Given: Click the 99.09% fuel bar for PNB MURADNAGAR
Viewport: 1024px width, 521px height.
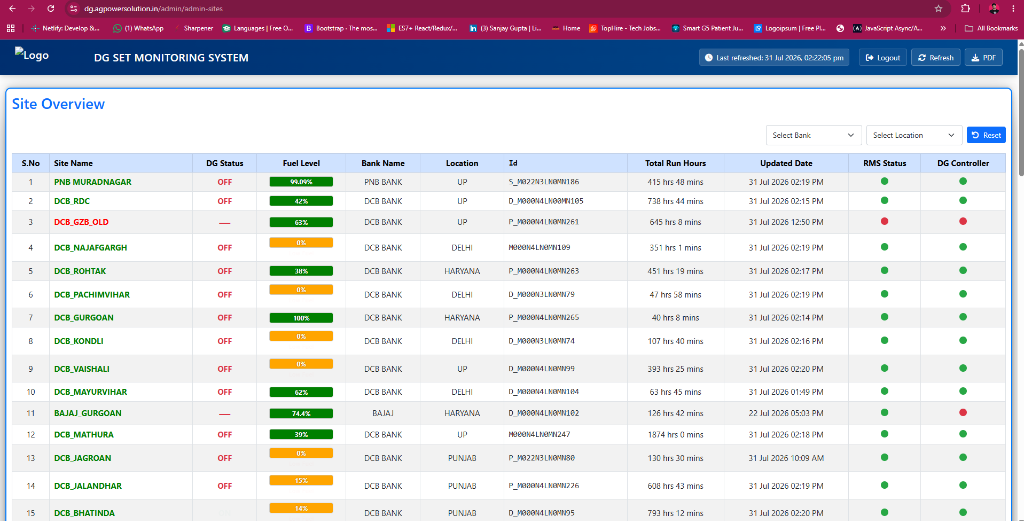Looking at the screenshot, I should tap(301, 182).
